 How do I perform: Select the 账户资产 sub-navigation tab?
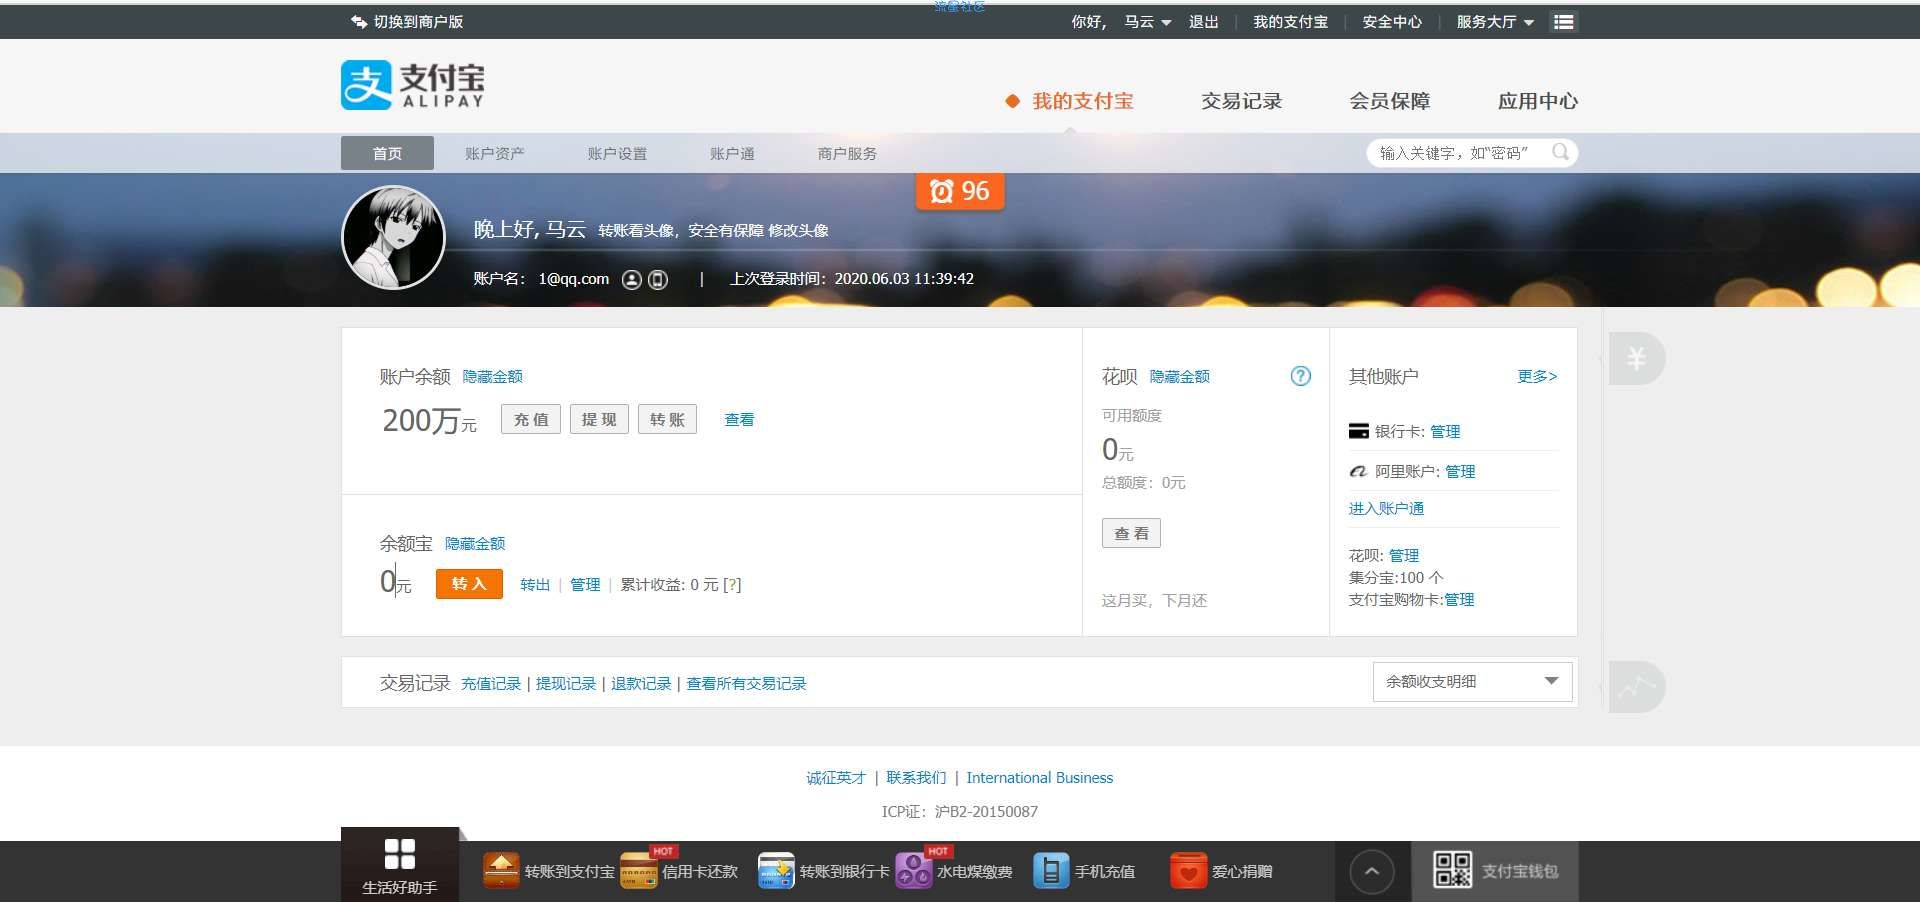[494, 153]
